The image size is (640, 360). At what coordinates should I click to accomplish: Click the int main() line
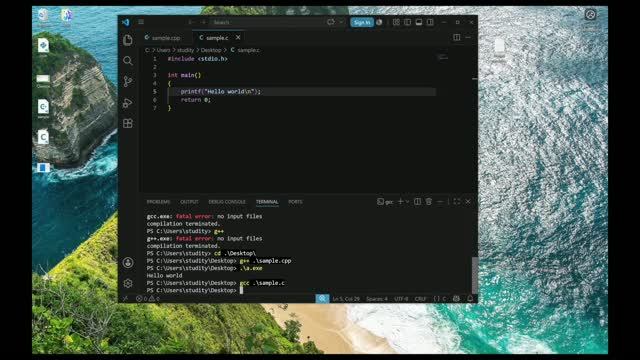(x=184, y=75)
